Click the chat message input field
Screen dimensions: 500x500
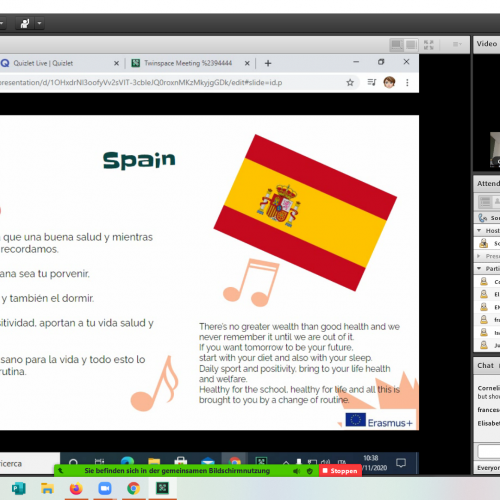coord(489,452)
